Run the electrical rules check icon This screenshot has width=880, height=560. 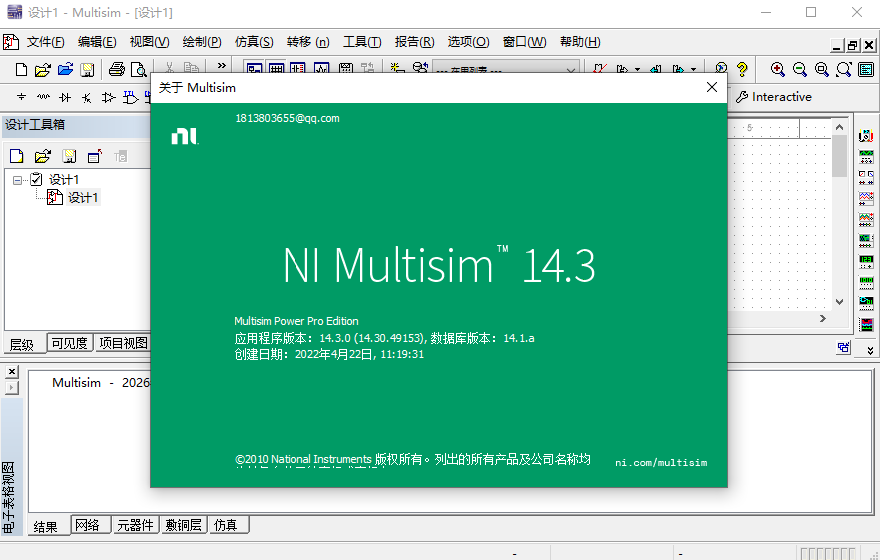tap(601, 68)
